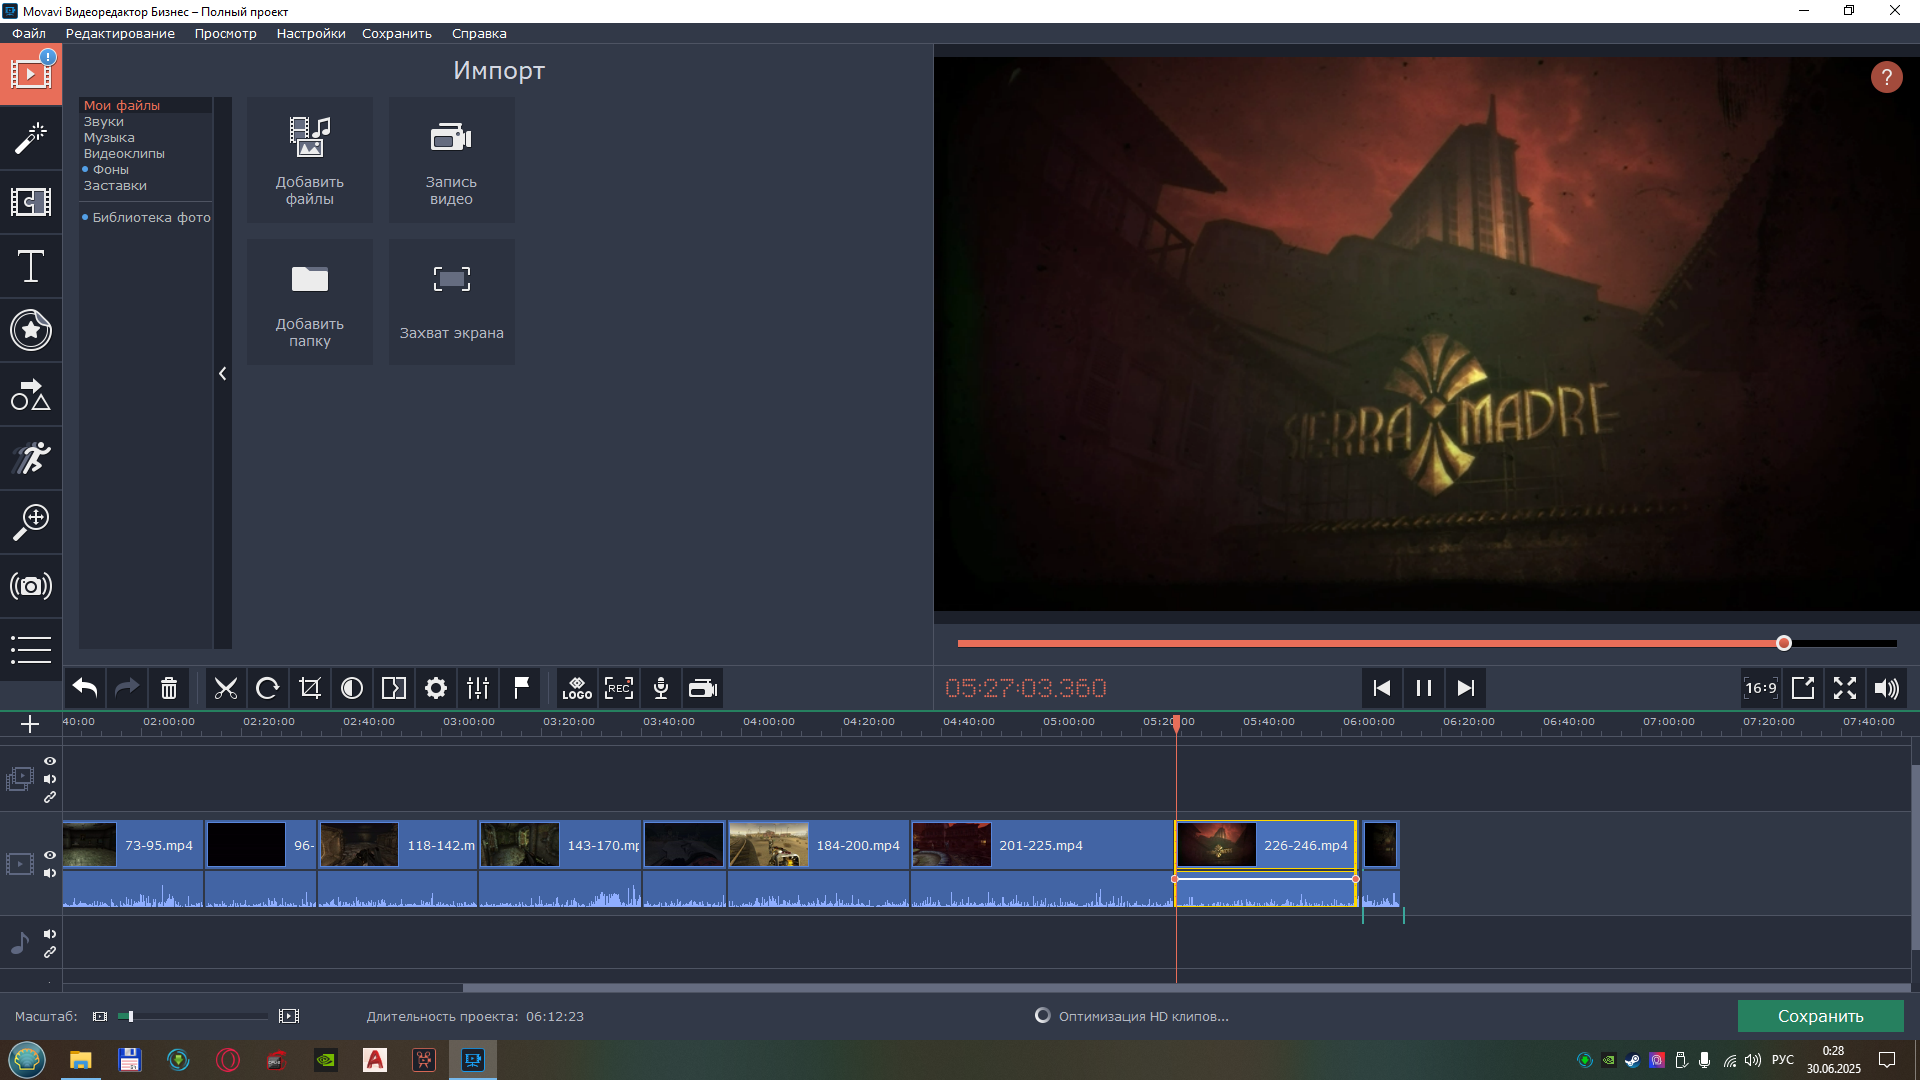
Task: Pause the preview playback
Action: pyautogui.click(x=1424, y=688)
